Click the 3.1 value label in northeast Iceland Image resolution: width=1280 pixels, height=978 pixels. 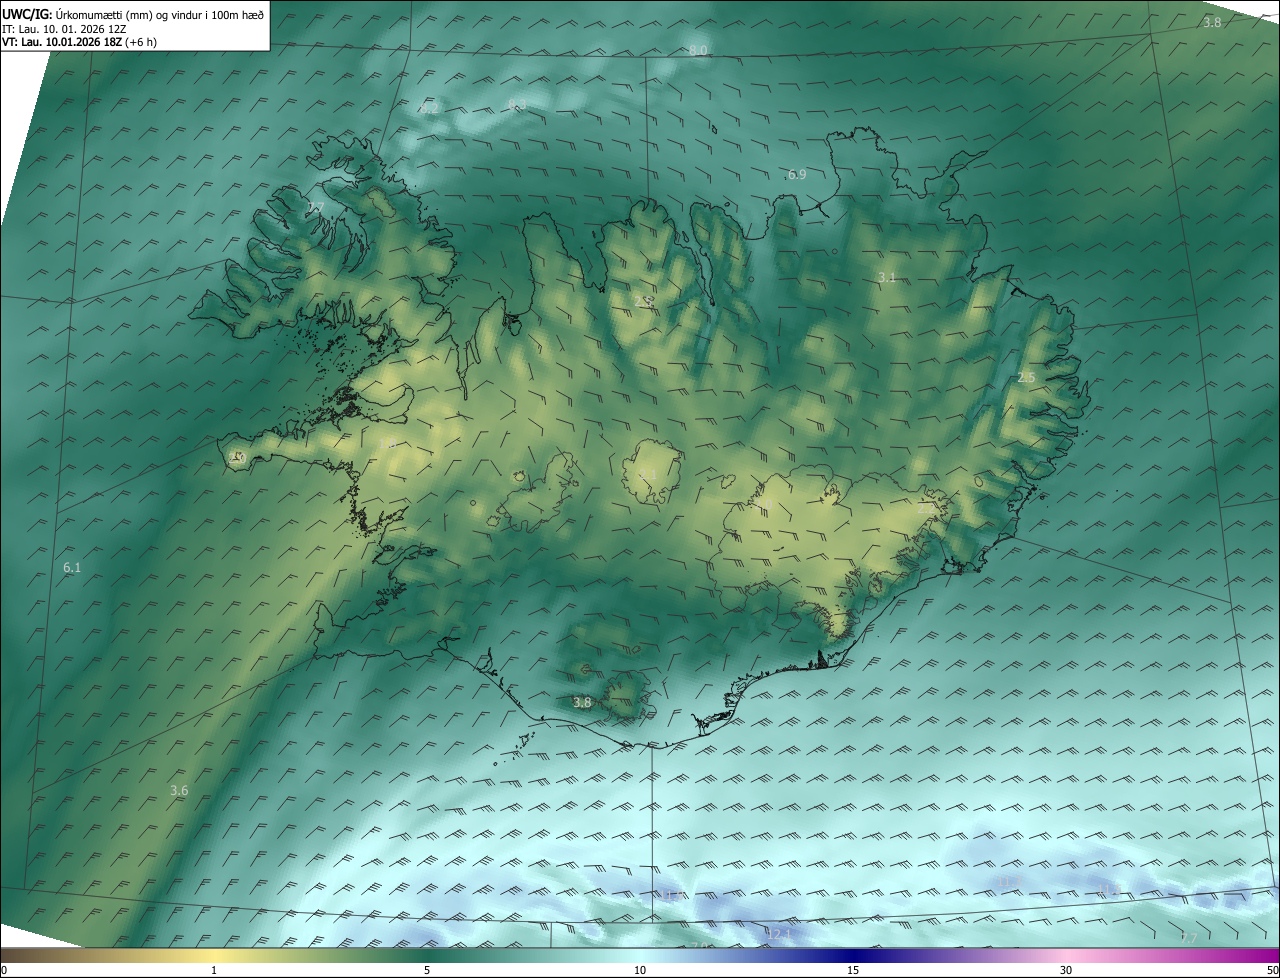coord(887,277)
